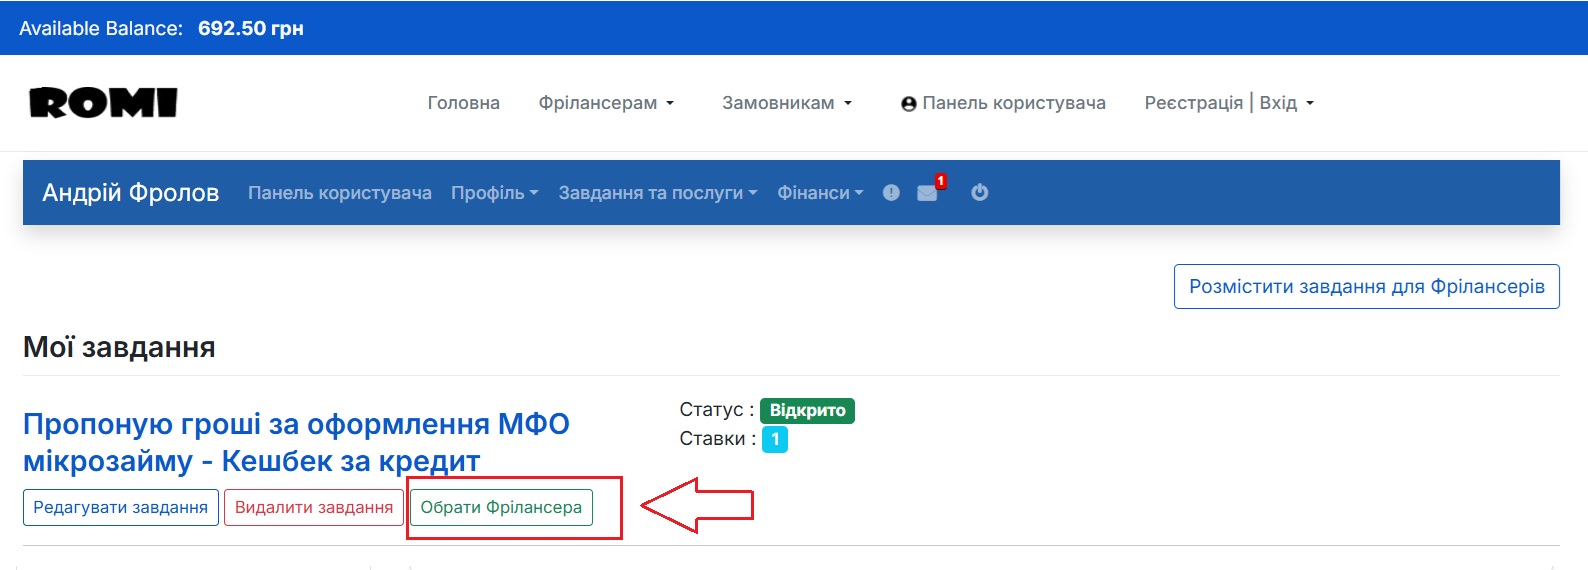Screen dimensions: 1588x570
Task: Click Редагувати завдання button
Action: (x=121, y=508)
